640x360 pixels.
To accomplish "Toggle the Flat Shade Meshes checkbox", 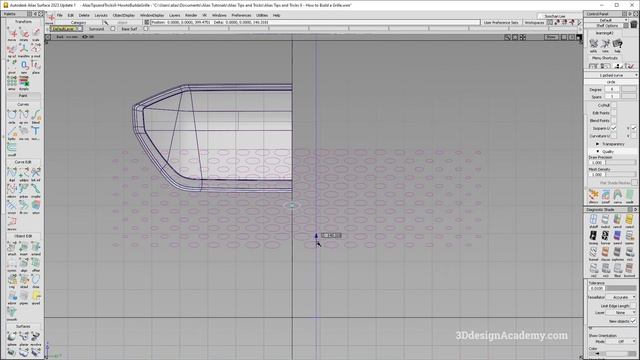I will 634,183.
